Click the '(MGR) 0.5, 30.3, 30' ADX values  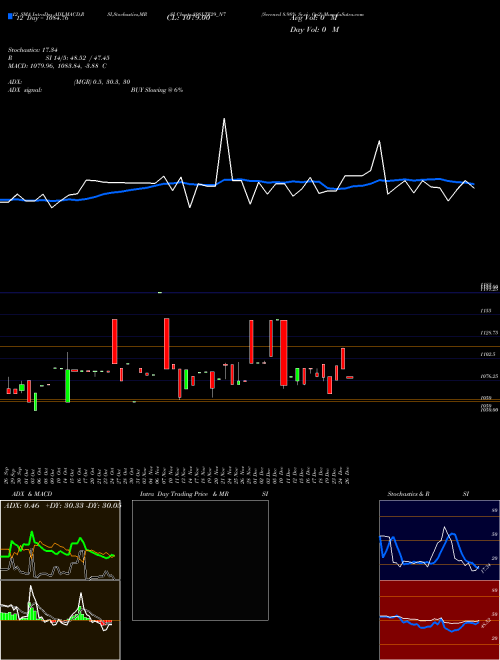(x=101, y=82)
